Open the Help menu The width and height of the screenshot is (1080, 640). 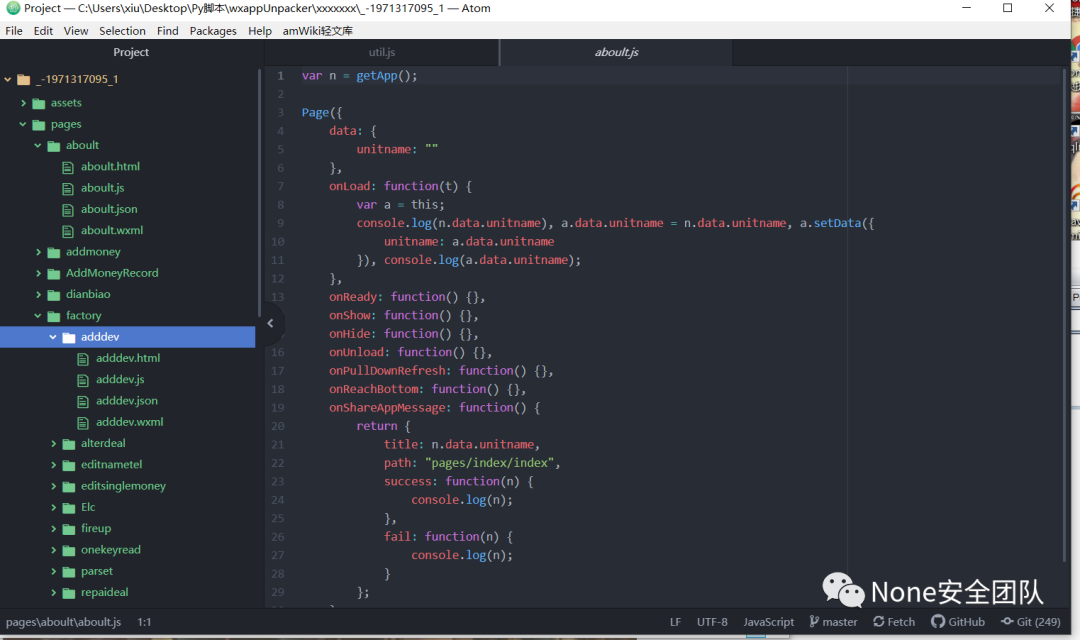coord(260,31)
